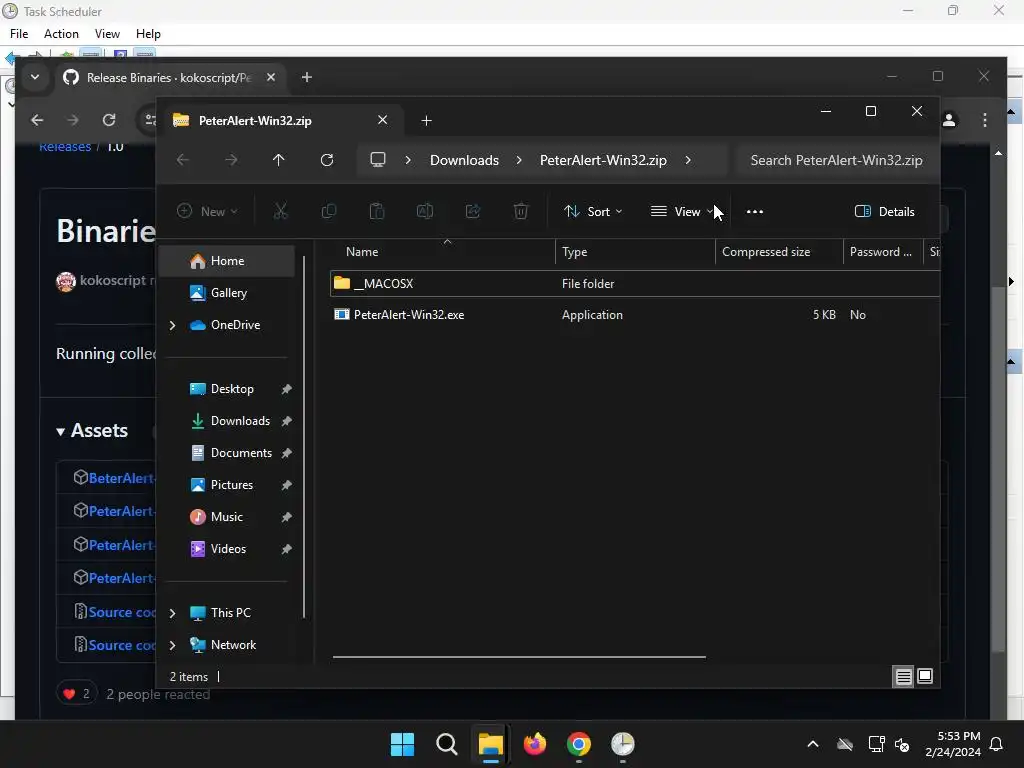Go up one folder level in Explorer
Image resolution: width=1024 pixels, height=768 pixels.
tap(278, 160)
